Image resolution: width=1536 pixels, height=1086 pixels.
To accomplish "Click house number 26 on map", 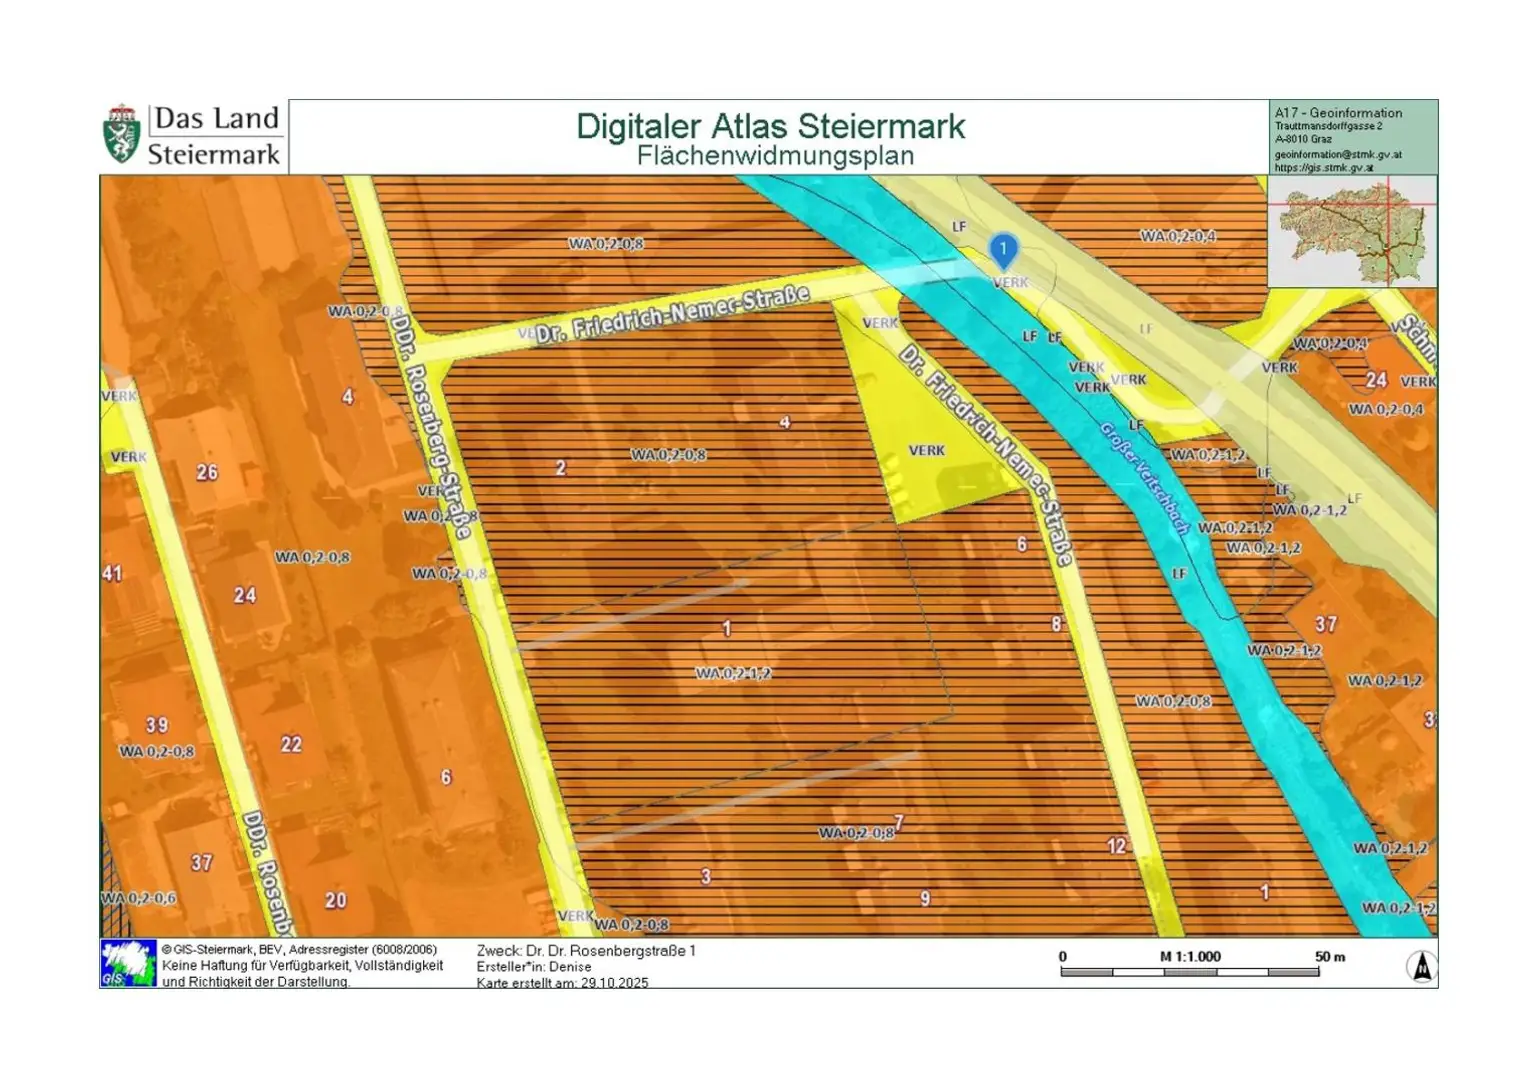I will [x=207, y=472].
